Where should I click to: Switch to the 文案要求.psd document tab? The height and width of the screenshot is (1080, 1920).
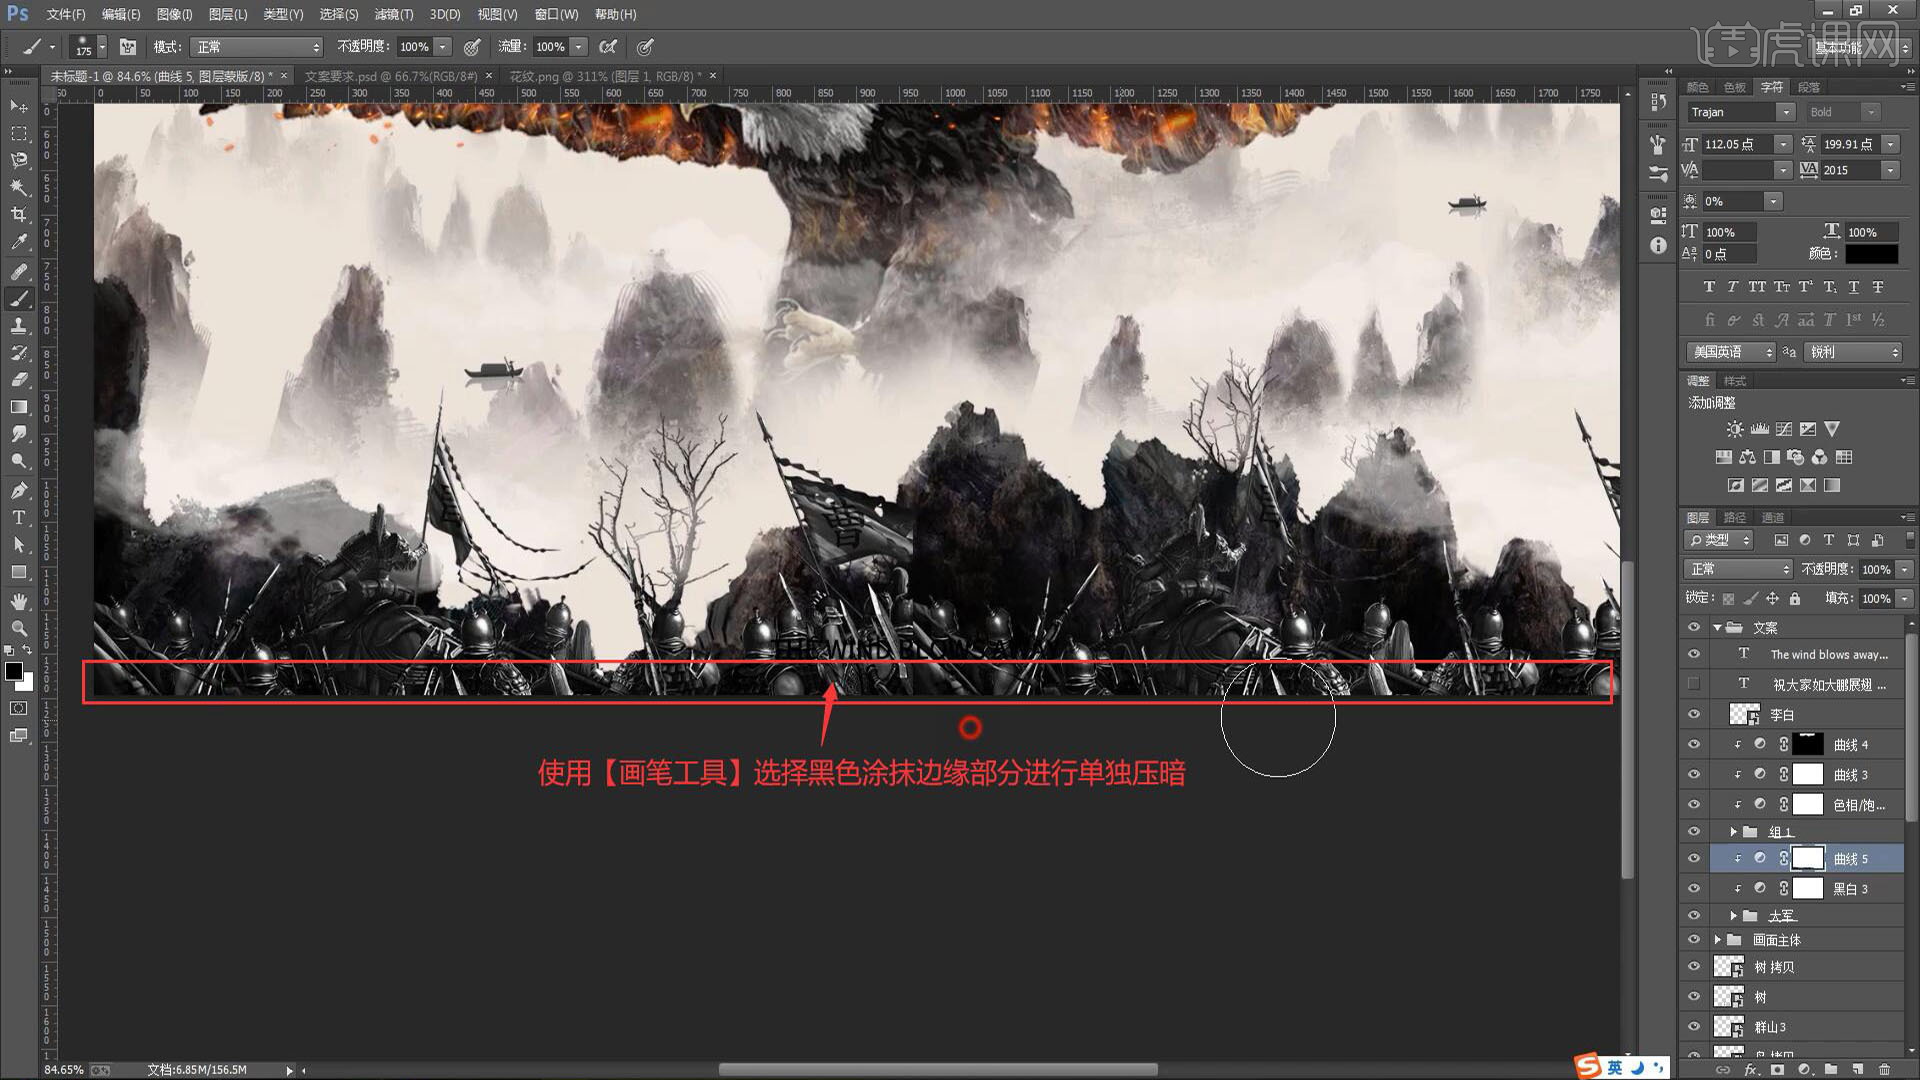click(x=390, y=76)
